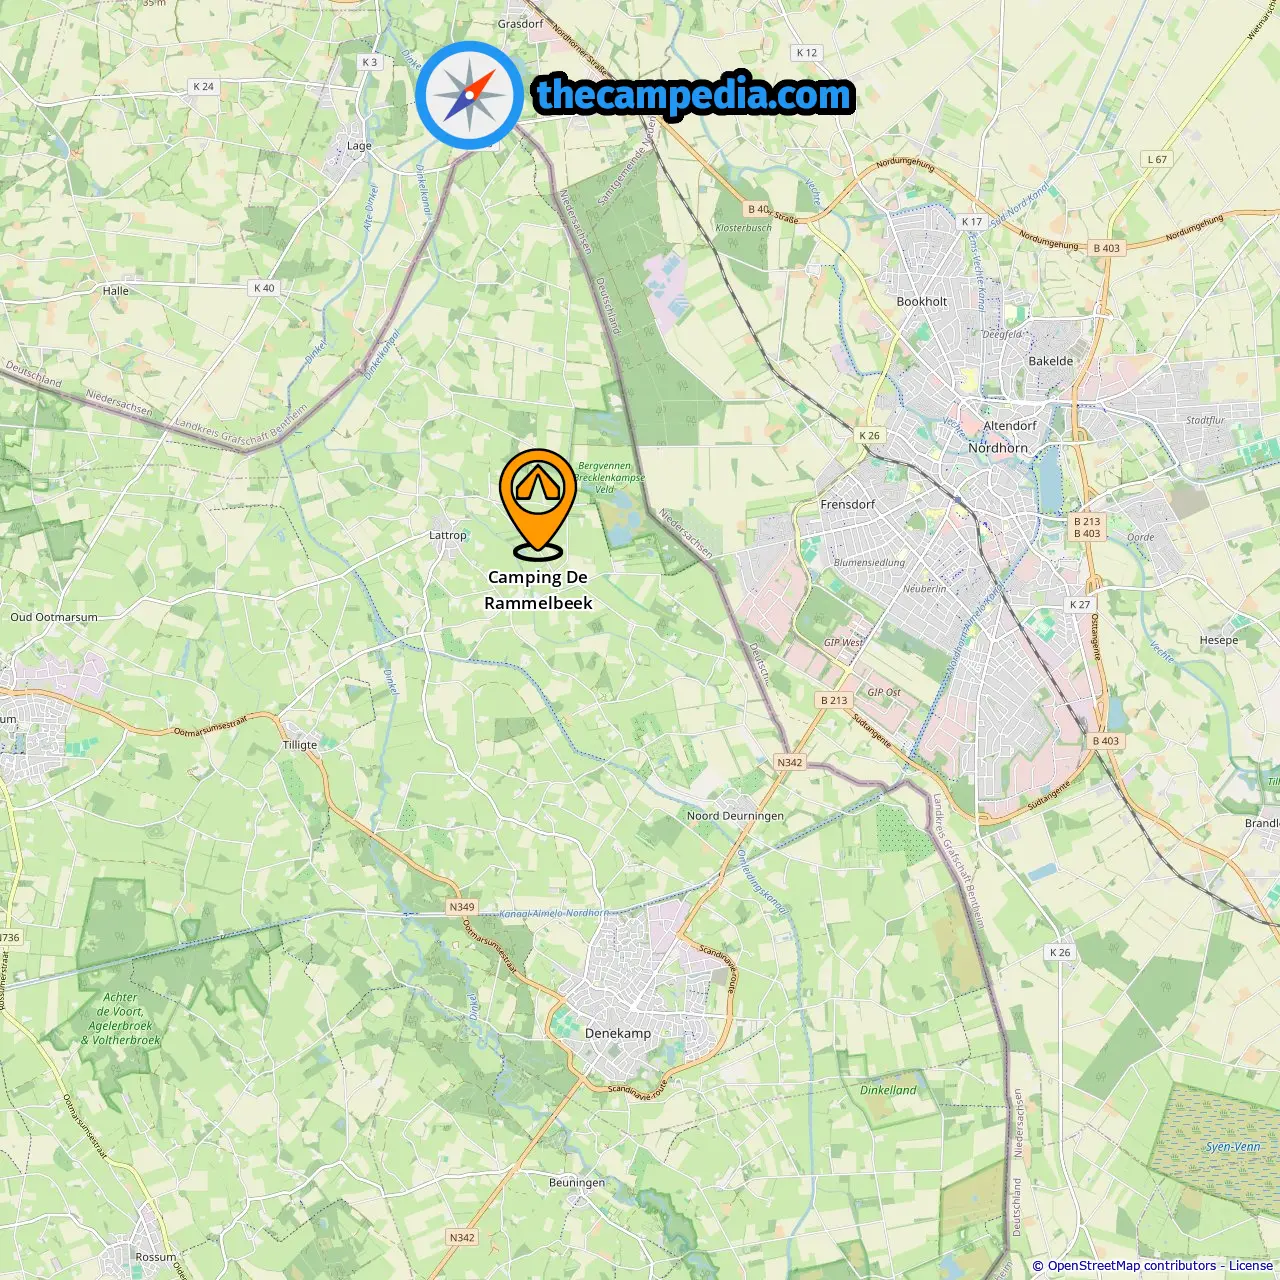
Task: Click the B 213 shield near GIP West
Action: (834, 700)
